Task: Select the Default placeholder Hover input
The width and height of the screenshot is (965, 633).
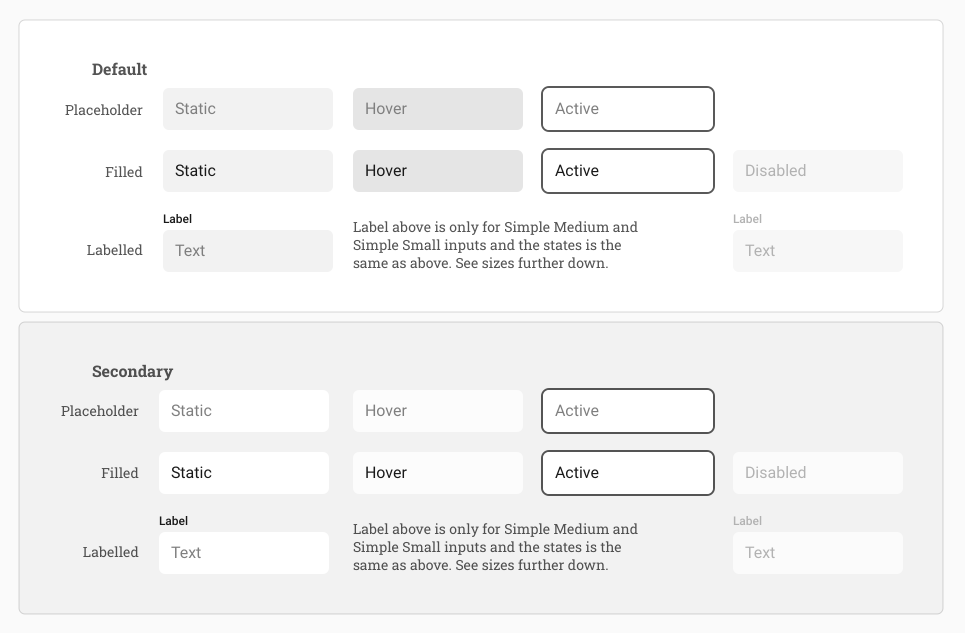Action: point(437,109)
